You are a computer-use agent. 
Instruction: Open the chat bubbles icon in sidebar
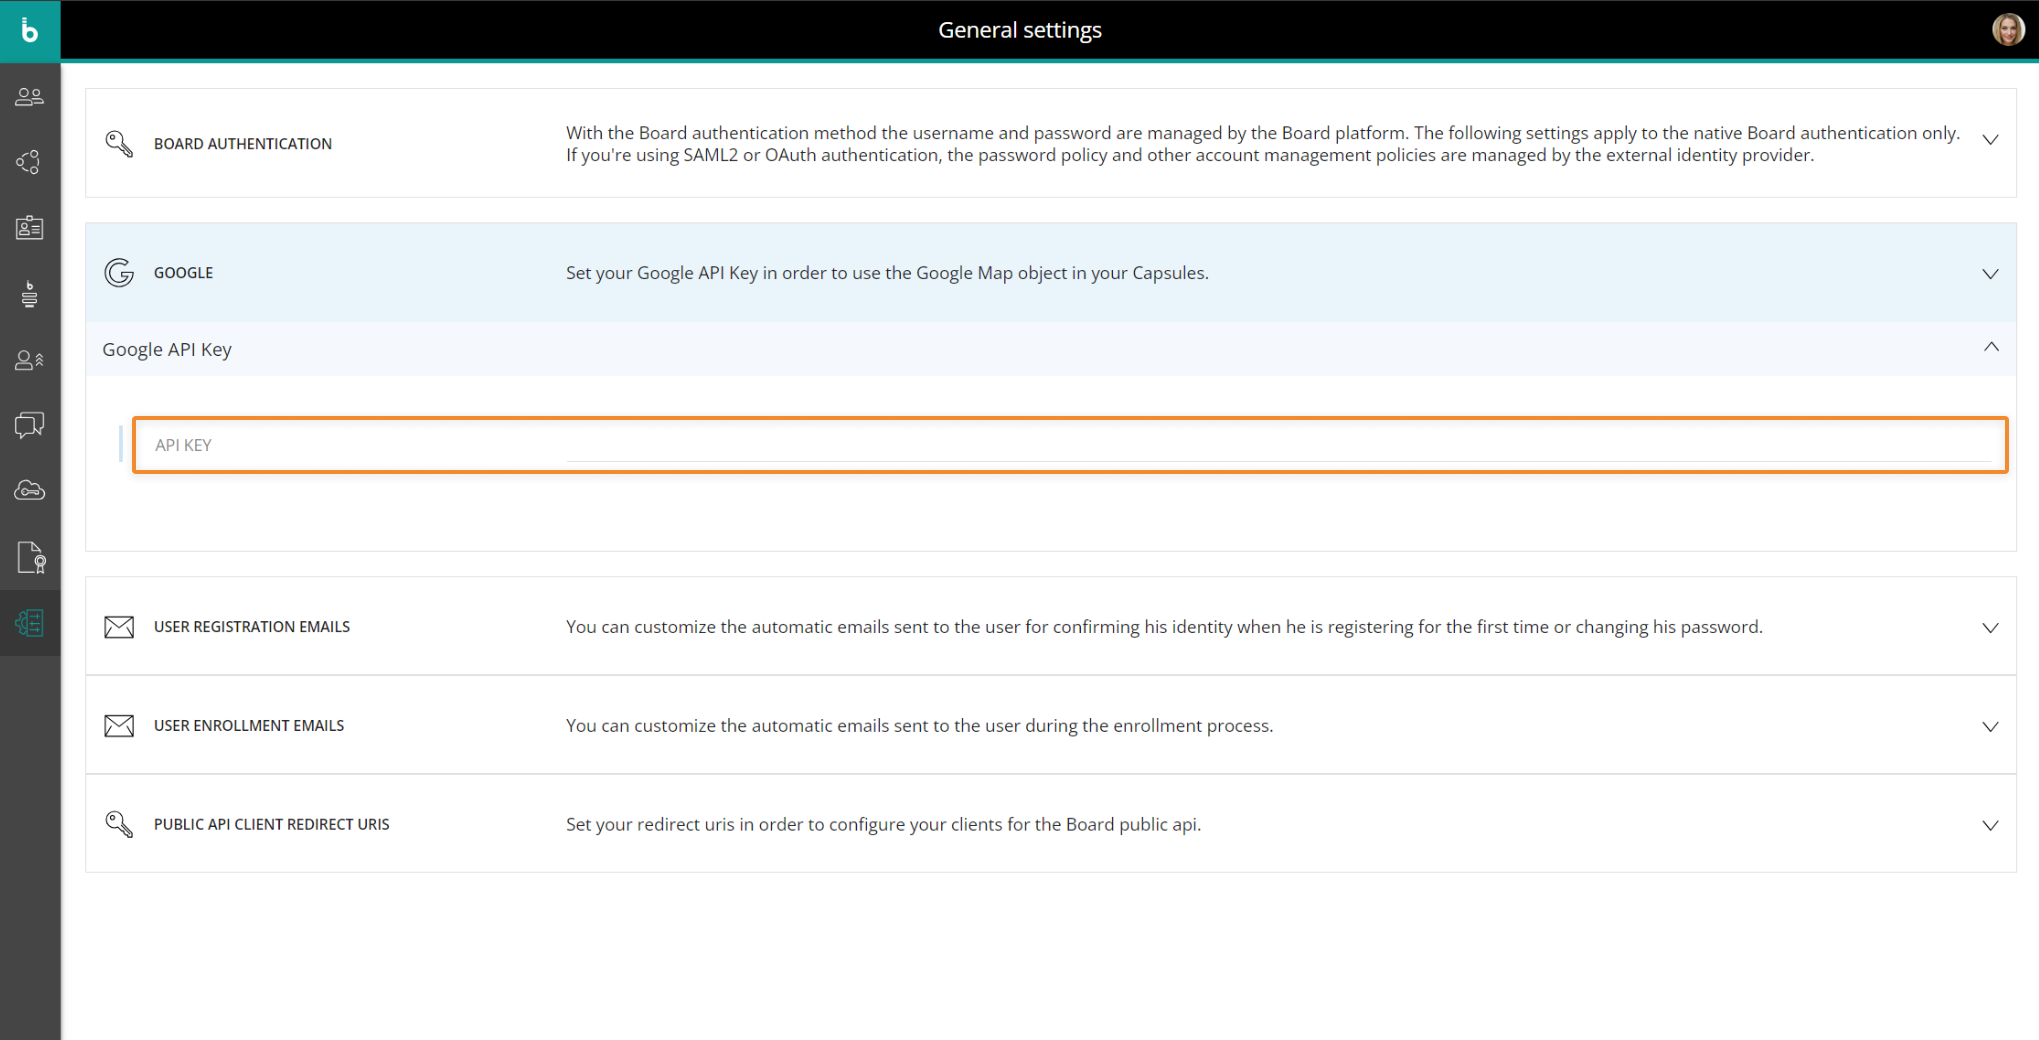[x=30, y=426]
